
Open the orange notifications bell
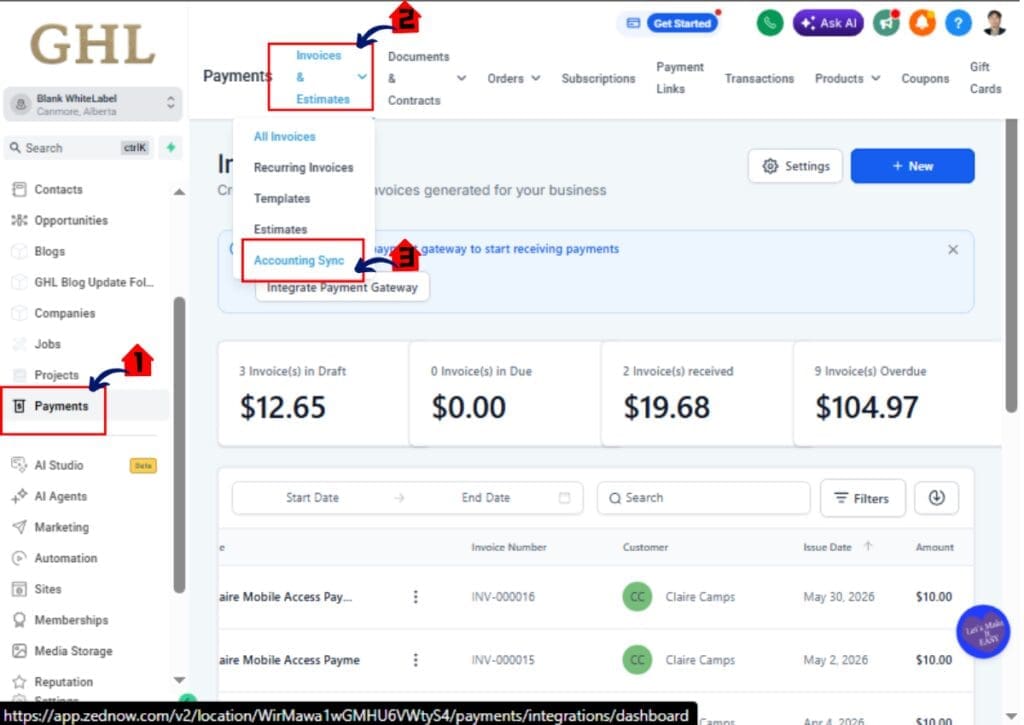point(921,24)
